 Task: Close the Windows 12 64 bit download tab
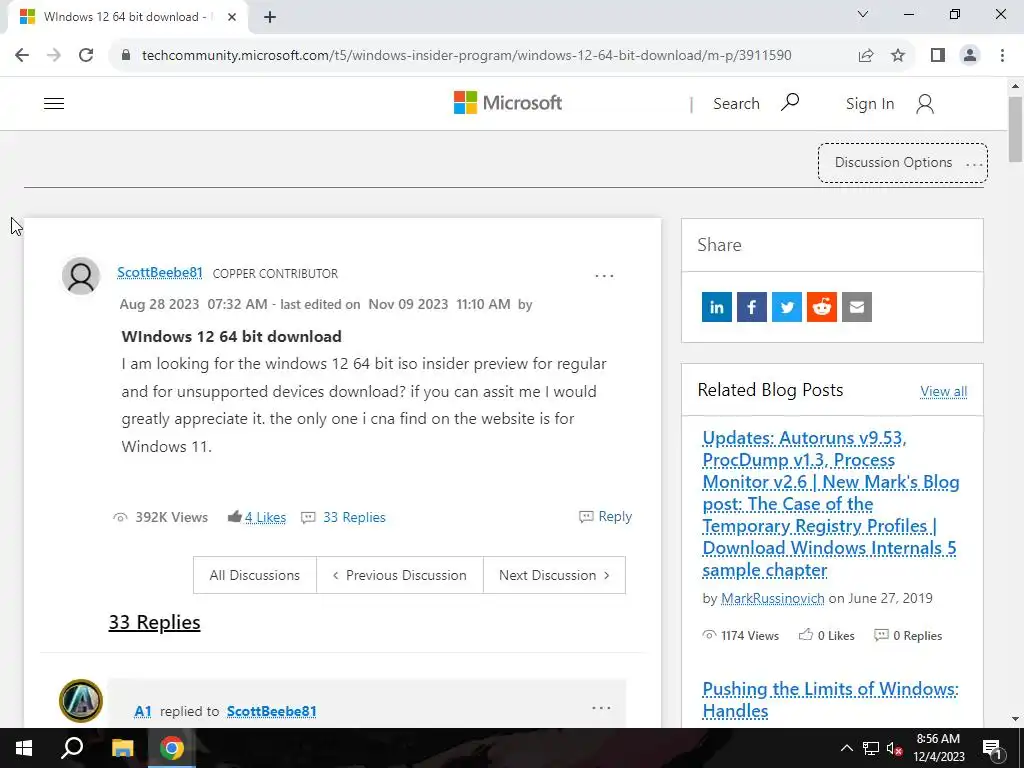point(232,17)
